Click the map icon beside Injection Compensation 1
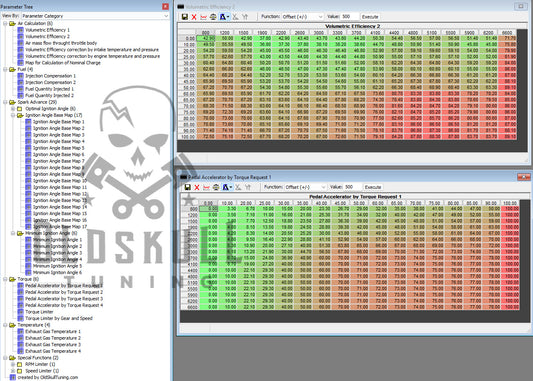The image size is (533, 381). pos(20,76)
